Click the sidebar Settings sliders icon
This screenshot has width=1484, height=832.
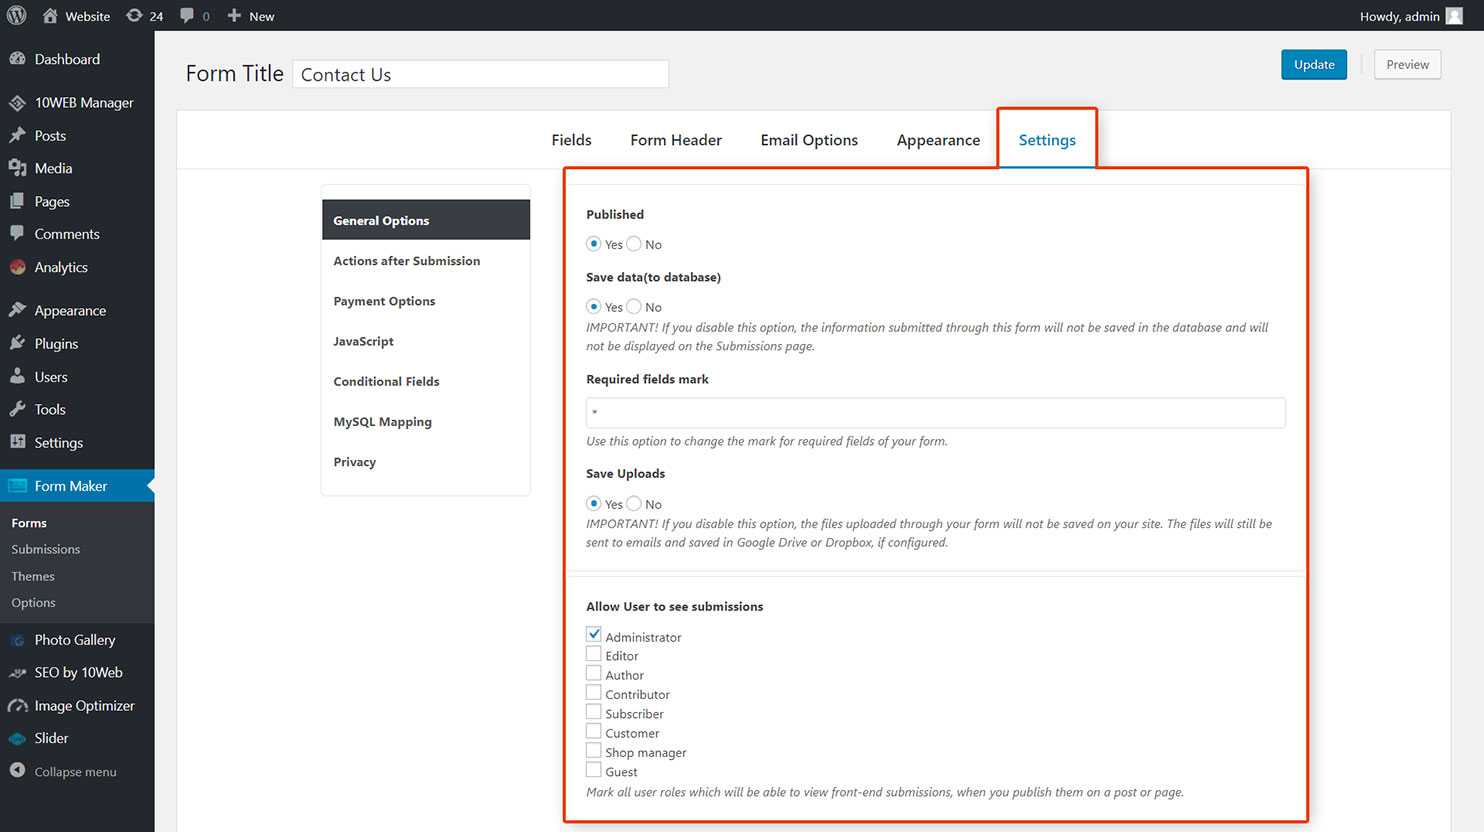pyautogui.click(x=17, y=442)
